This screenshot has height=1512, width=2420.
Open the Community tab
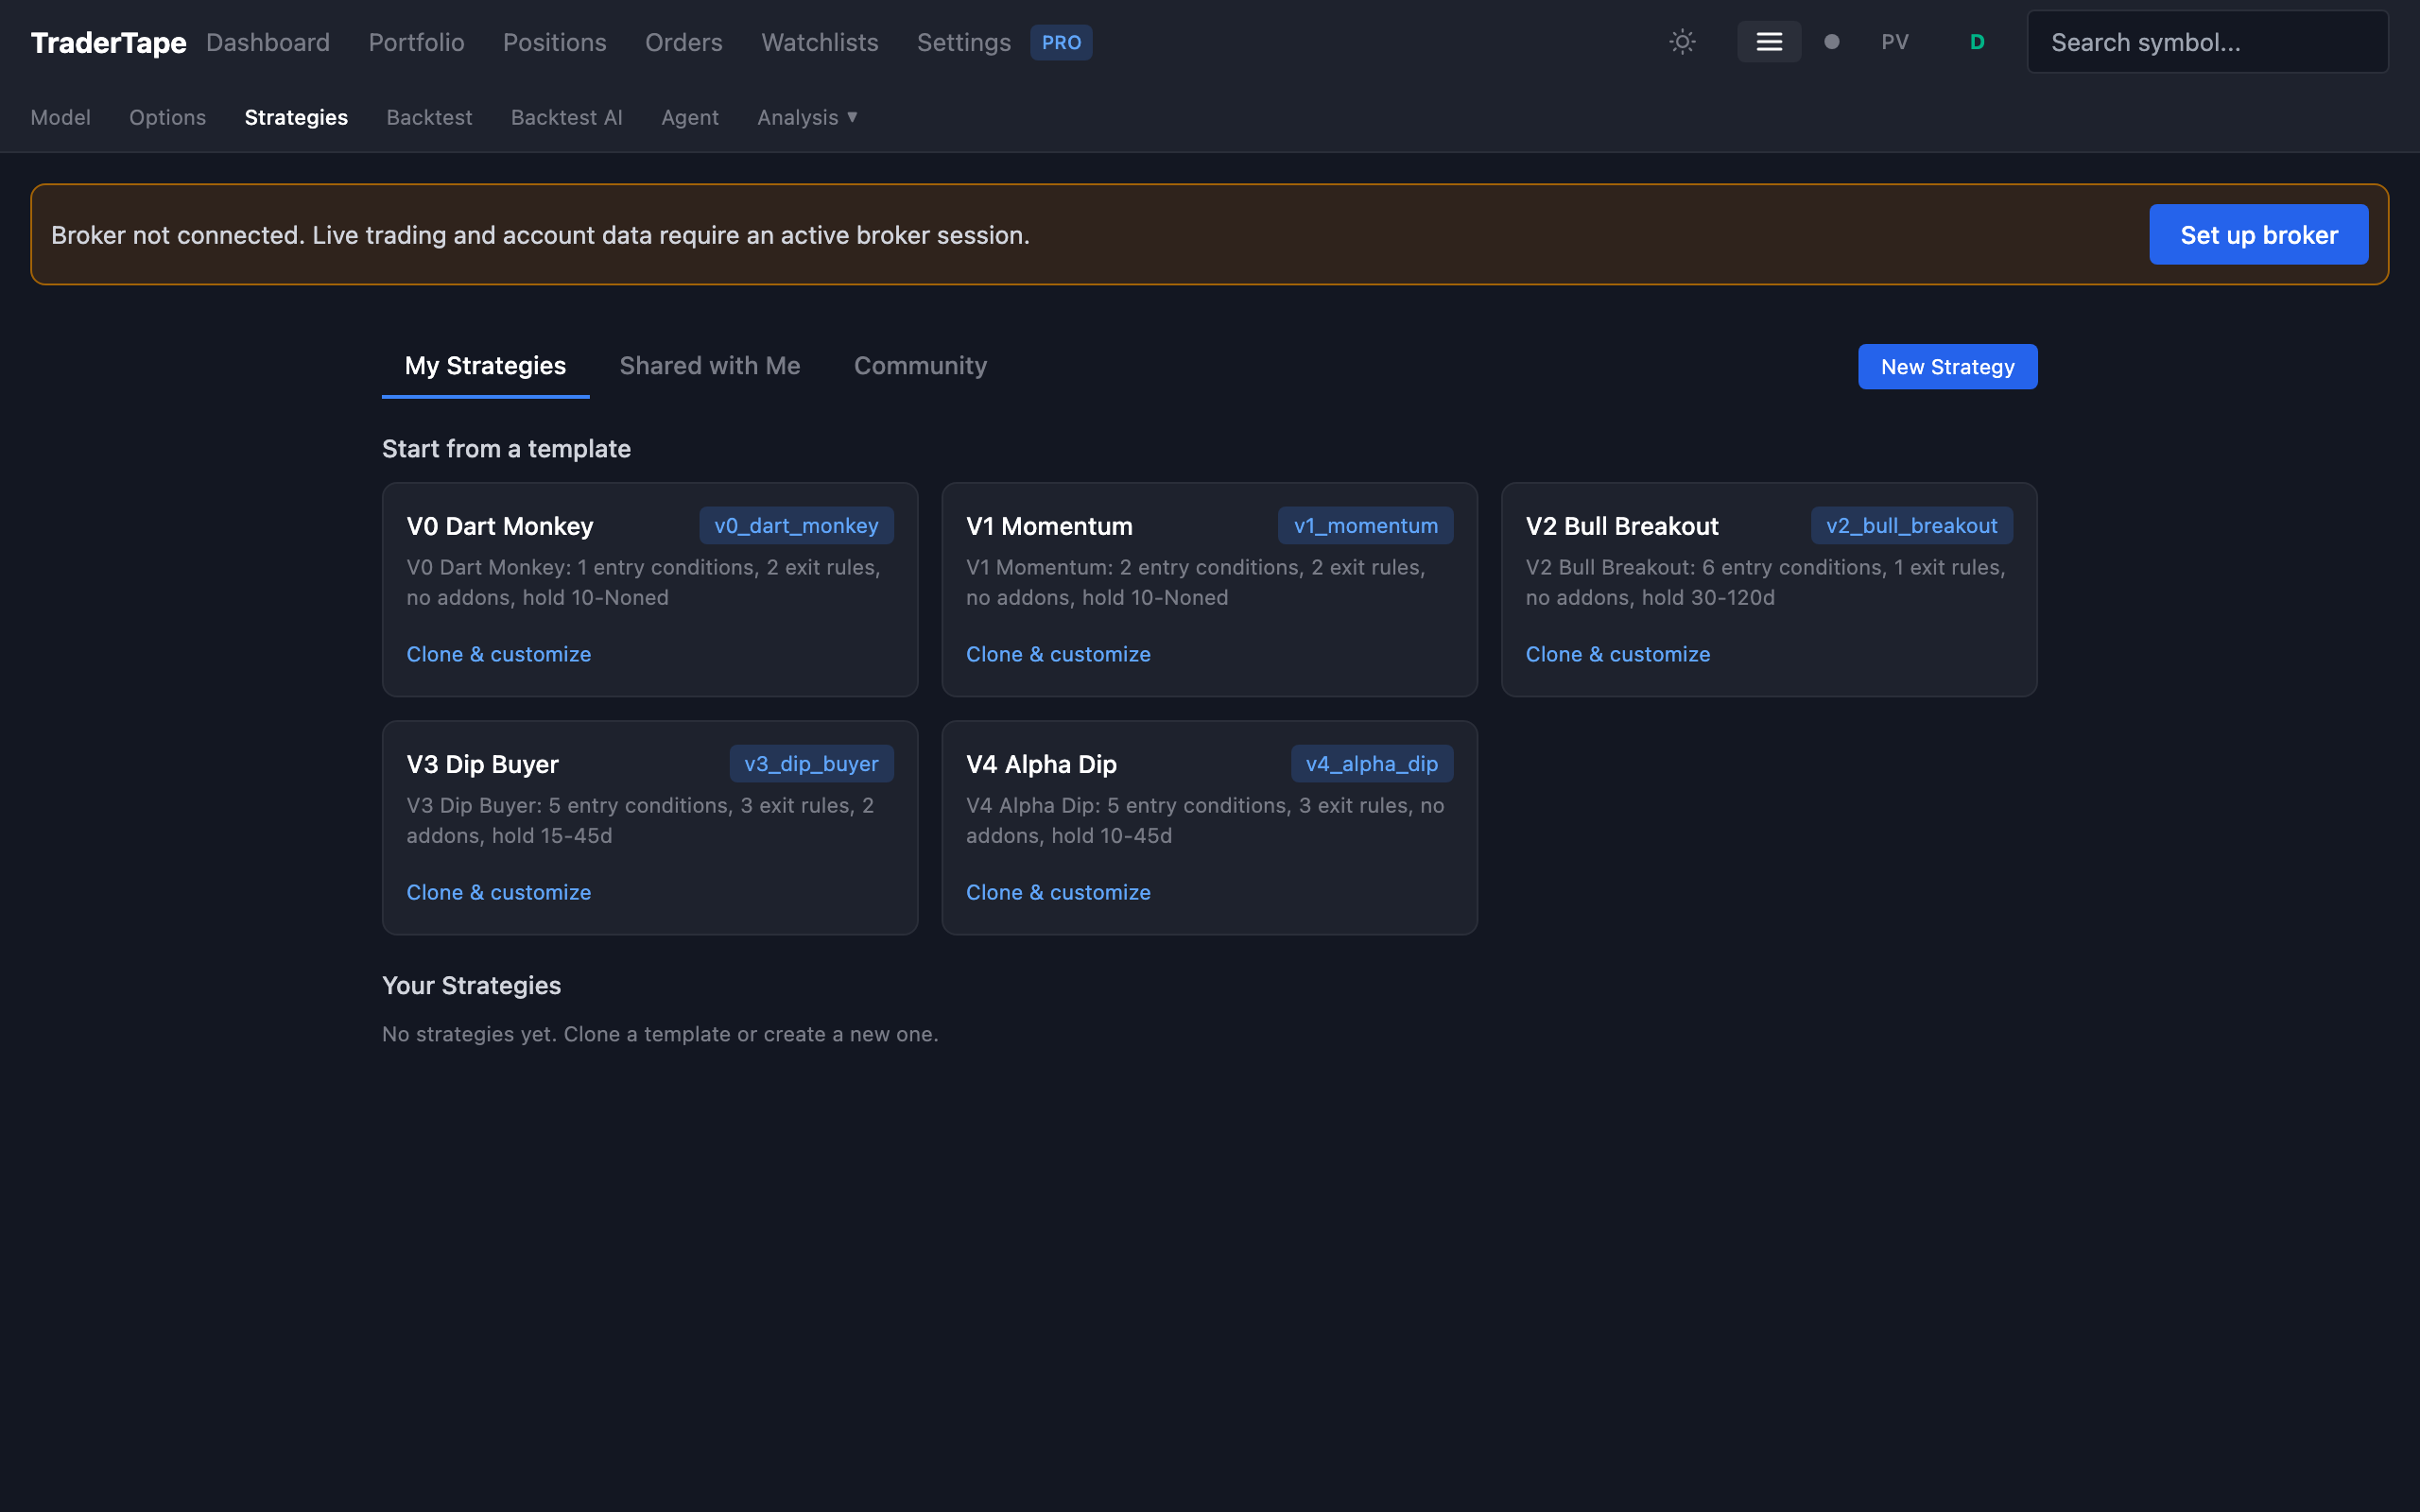[x=920, y=366]
